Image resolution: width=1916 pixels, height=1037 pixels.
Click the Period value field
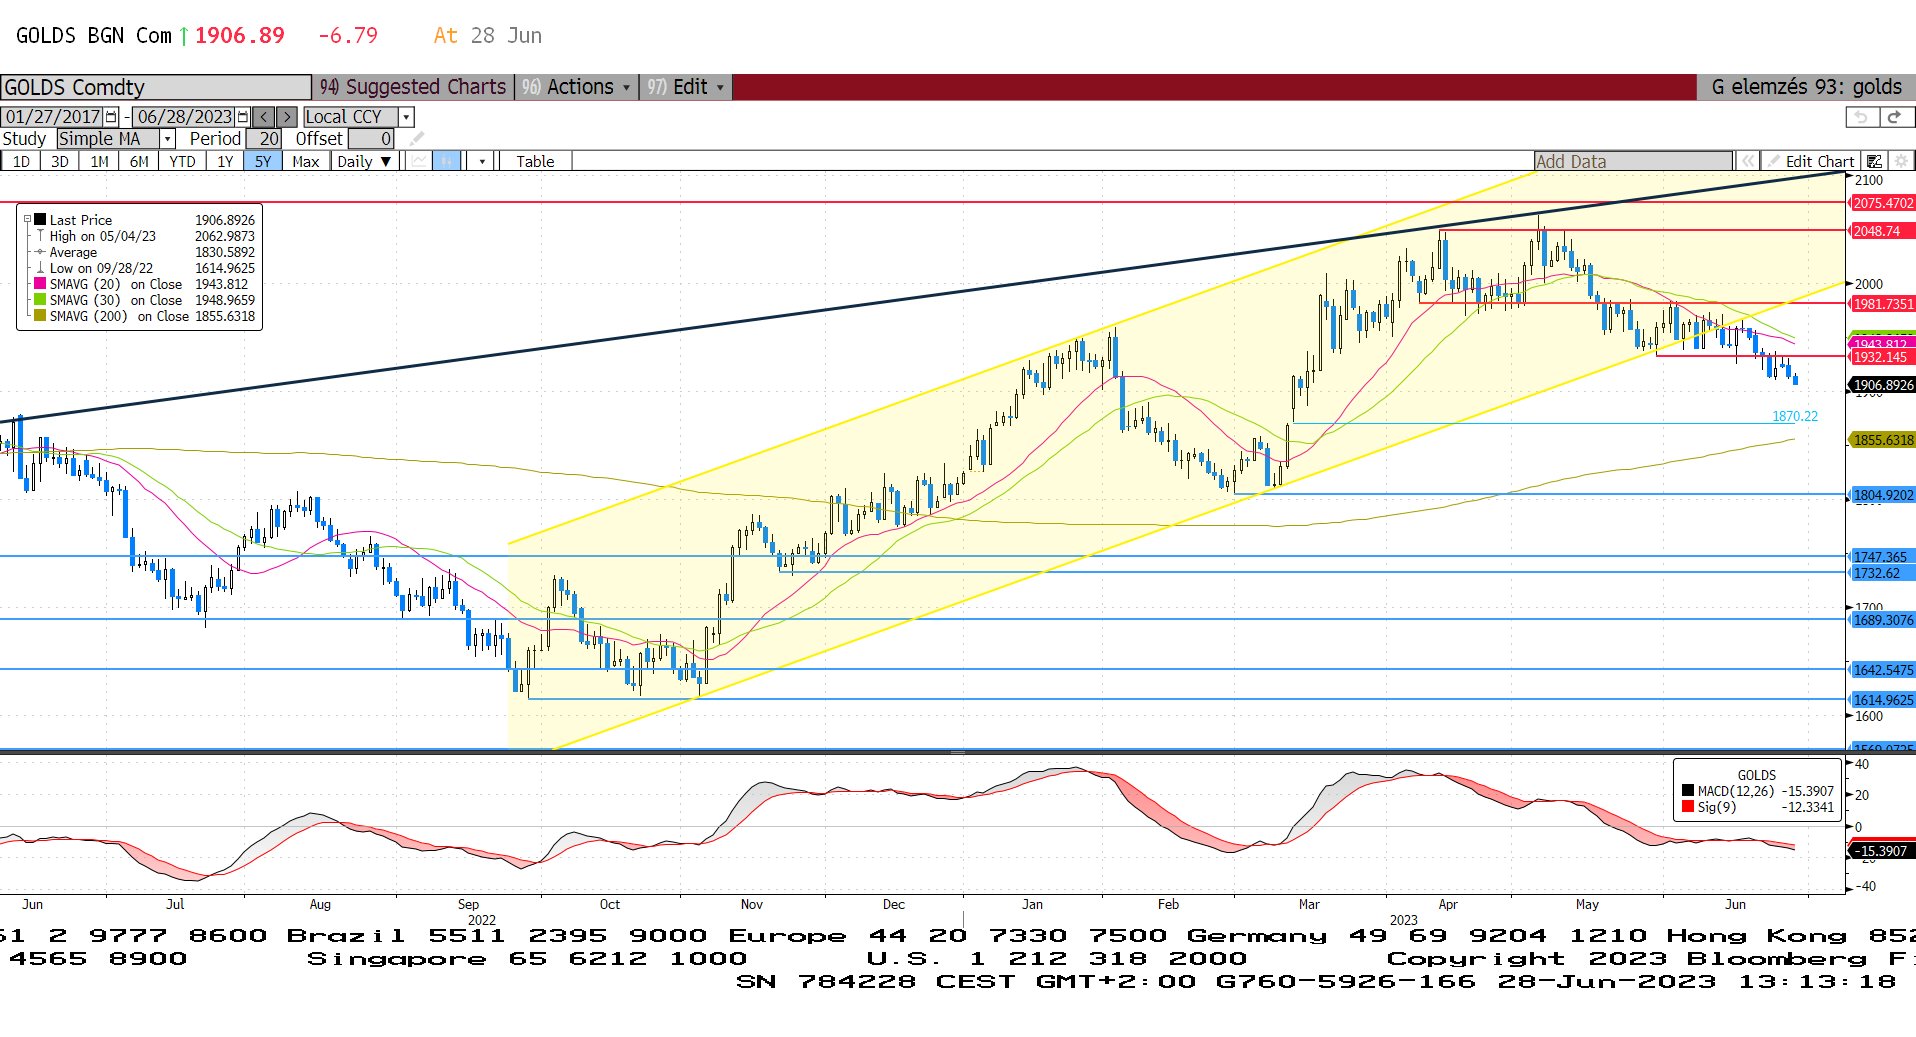(x=264, y=139)
